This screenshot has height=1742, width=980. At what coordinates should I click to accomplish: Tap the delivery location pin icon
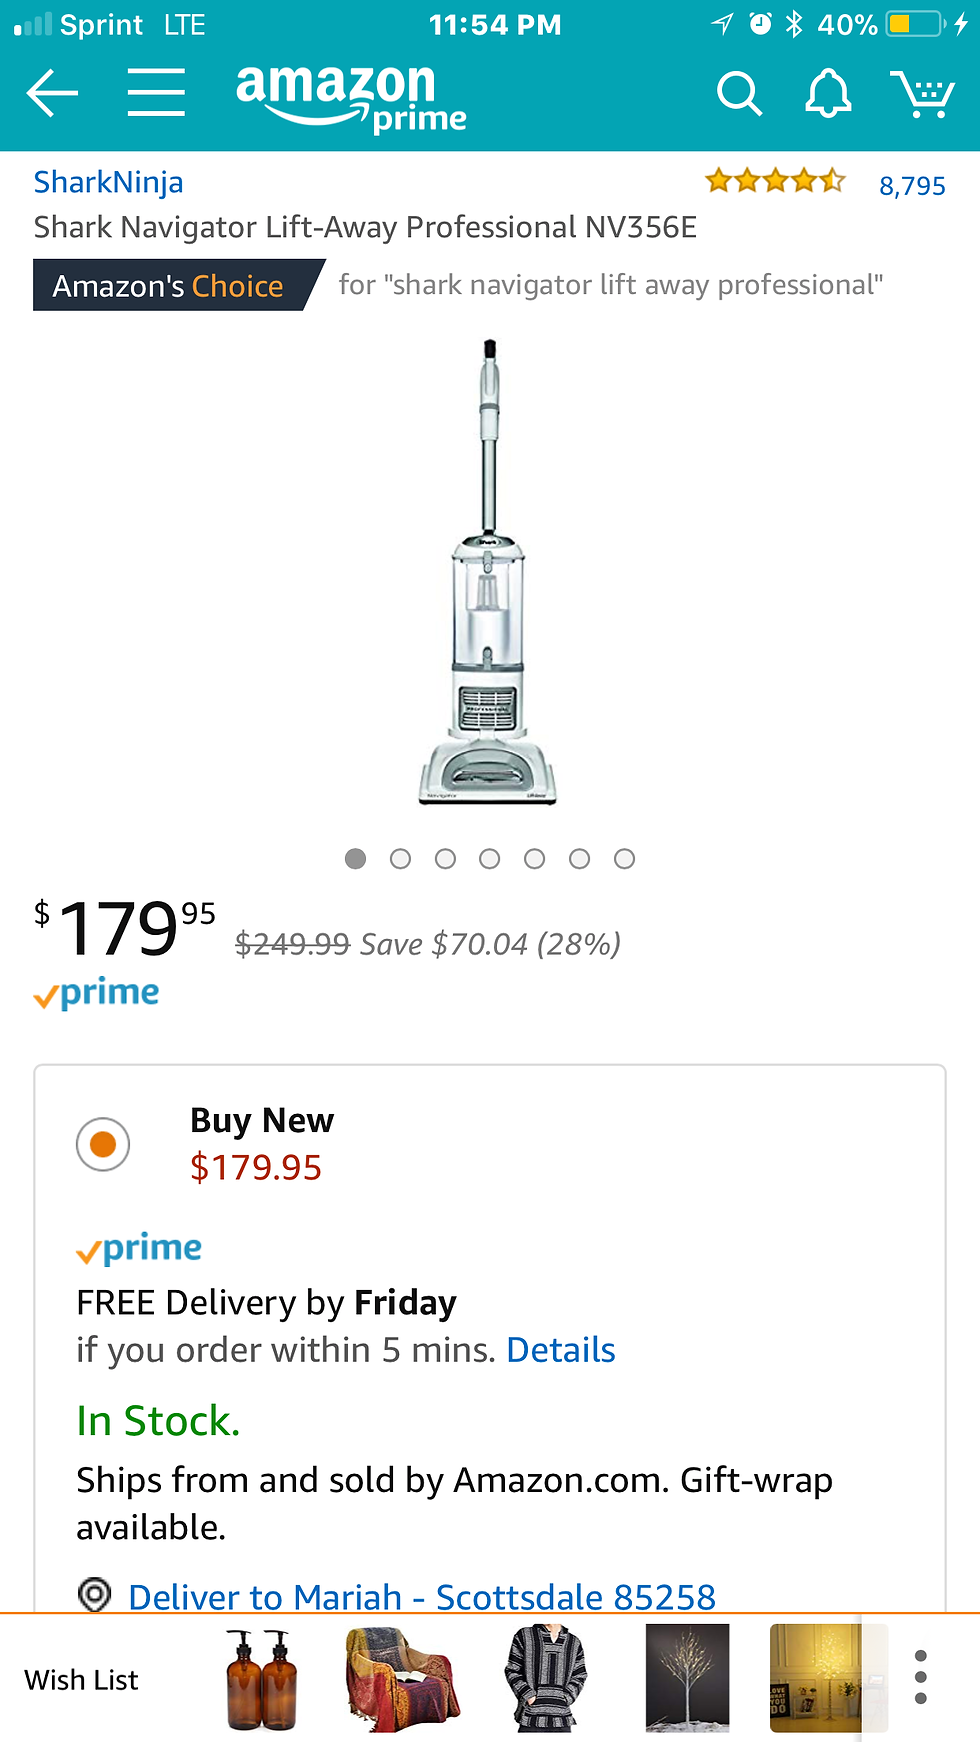pyautogui.click(x=95, y=1593)
